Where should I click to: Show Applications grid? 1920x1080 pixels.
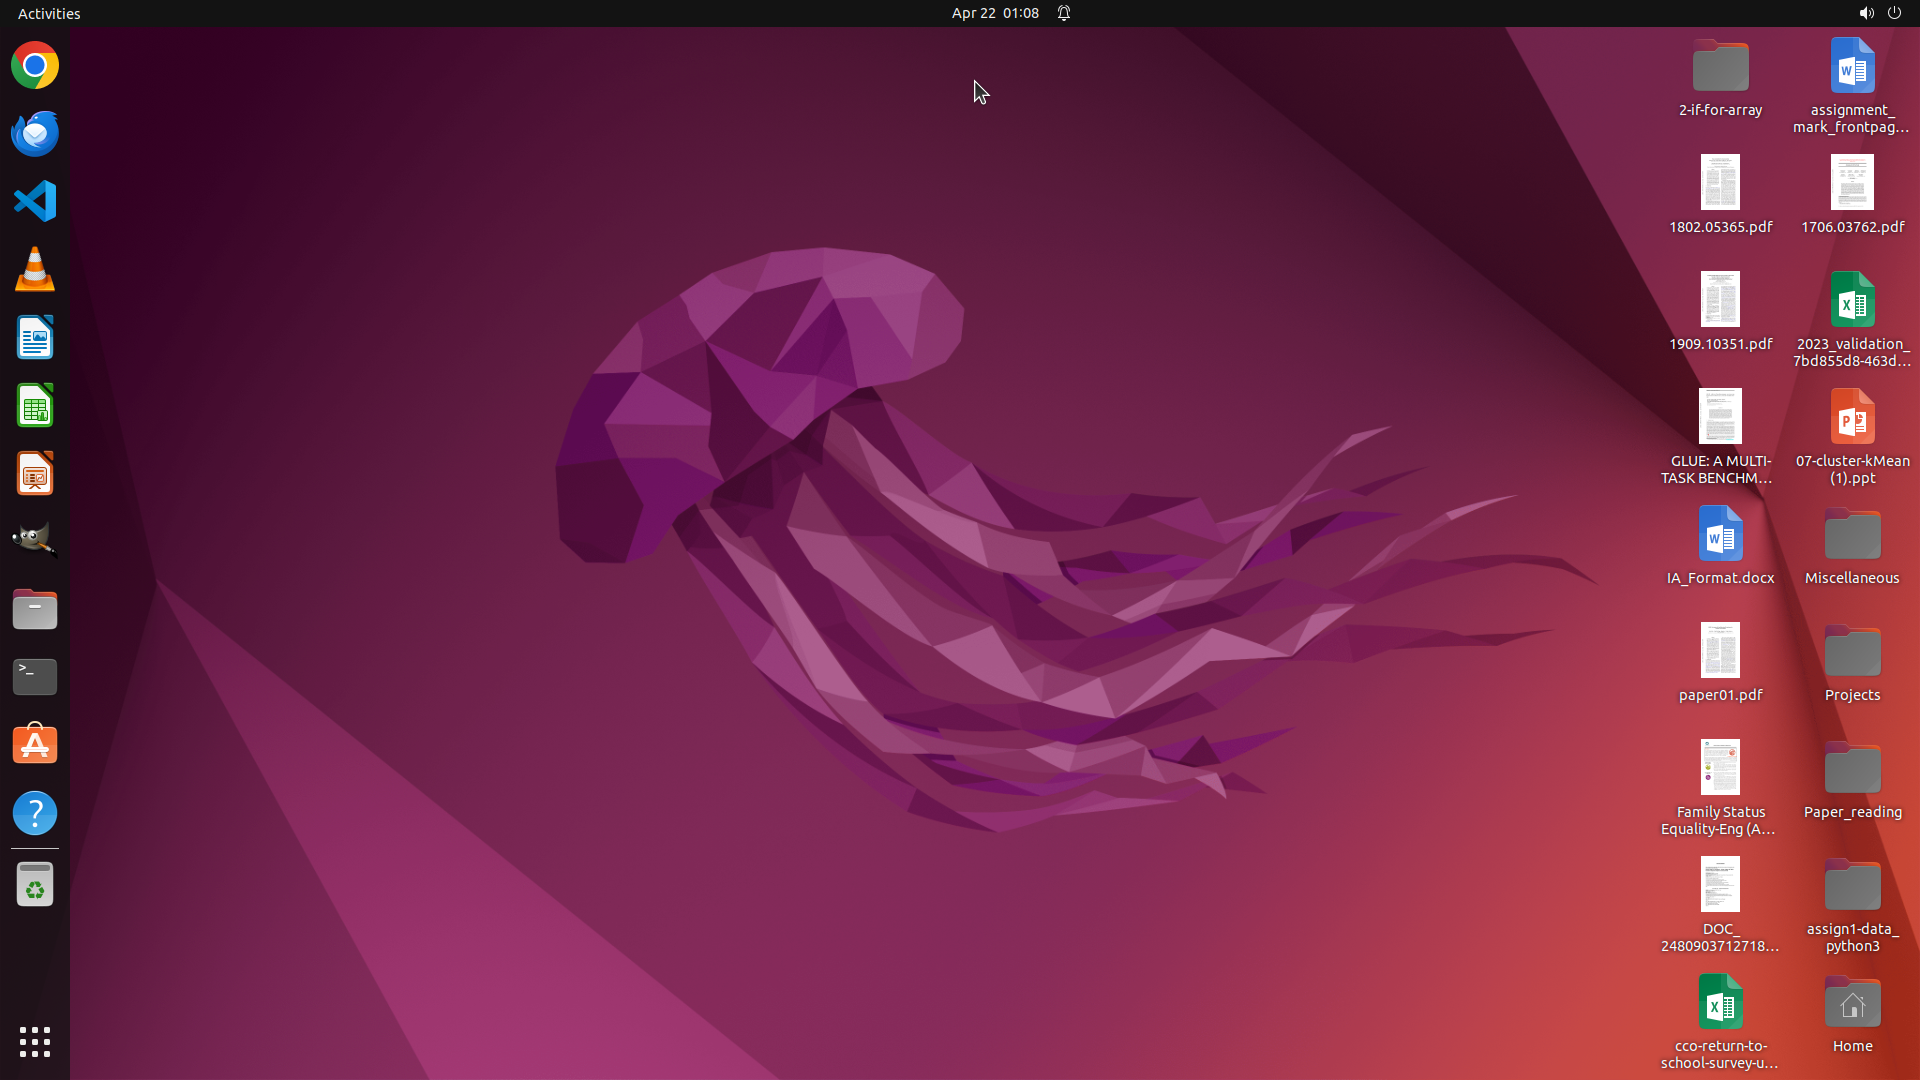(35, 1042)
